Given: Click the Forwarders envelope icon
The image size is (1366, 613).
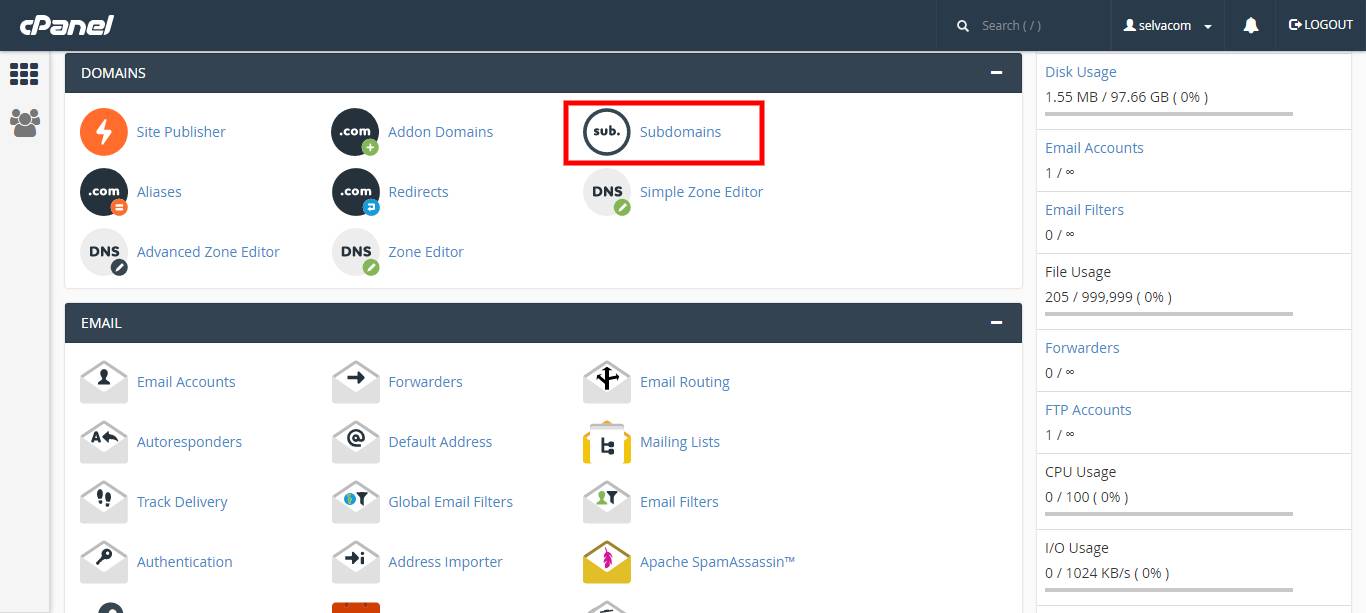Looking at the screenshot, I should 356,382.
